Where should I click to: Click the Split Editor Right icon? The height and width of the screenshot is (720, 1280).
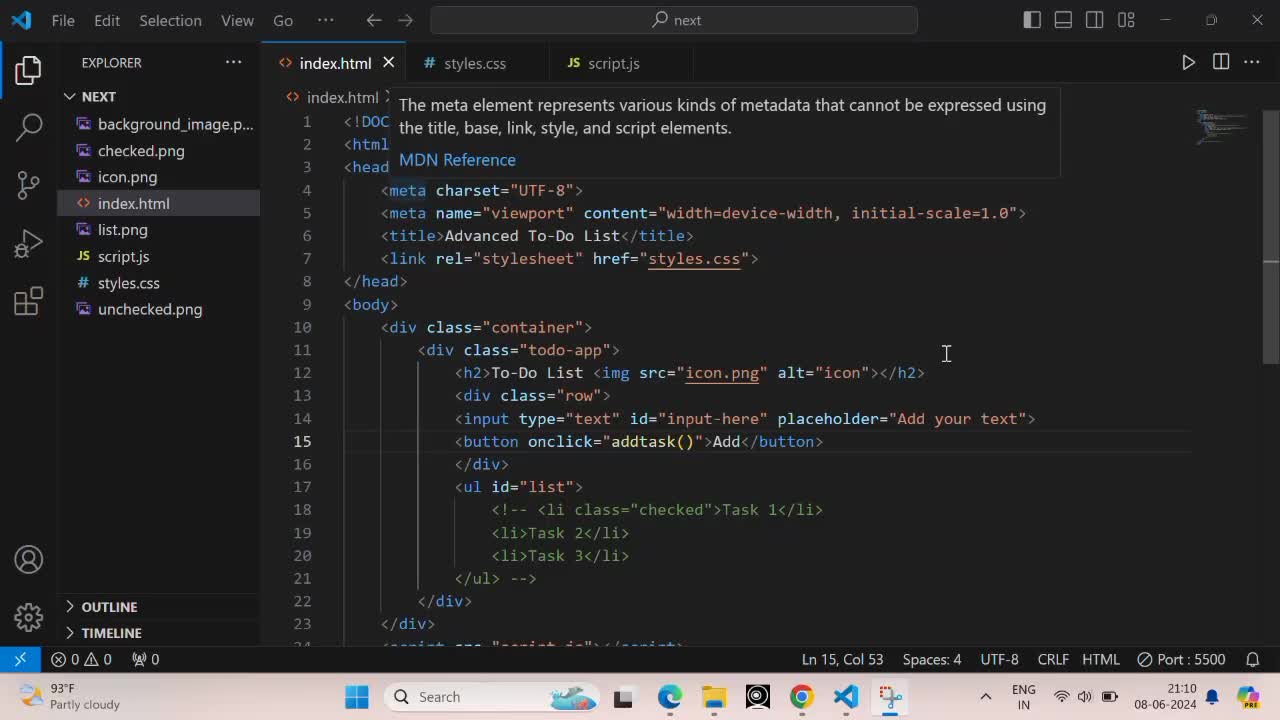coord(1220,62)
